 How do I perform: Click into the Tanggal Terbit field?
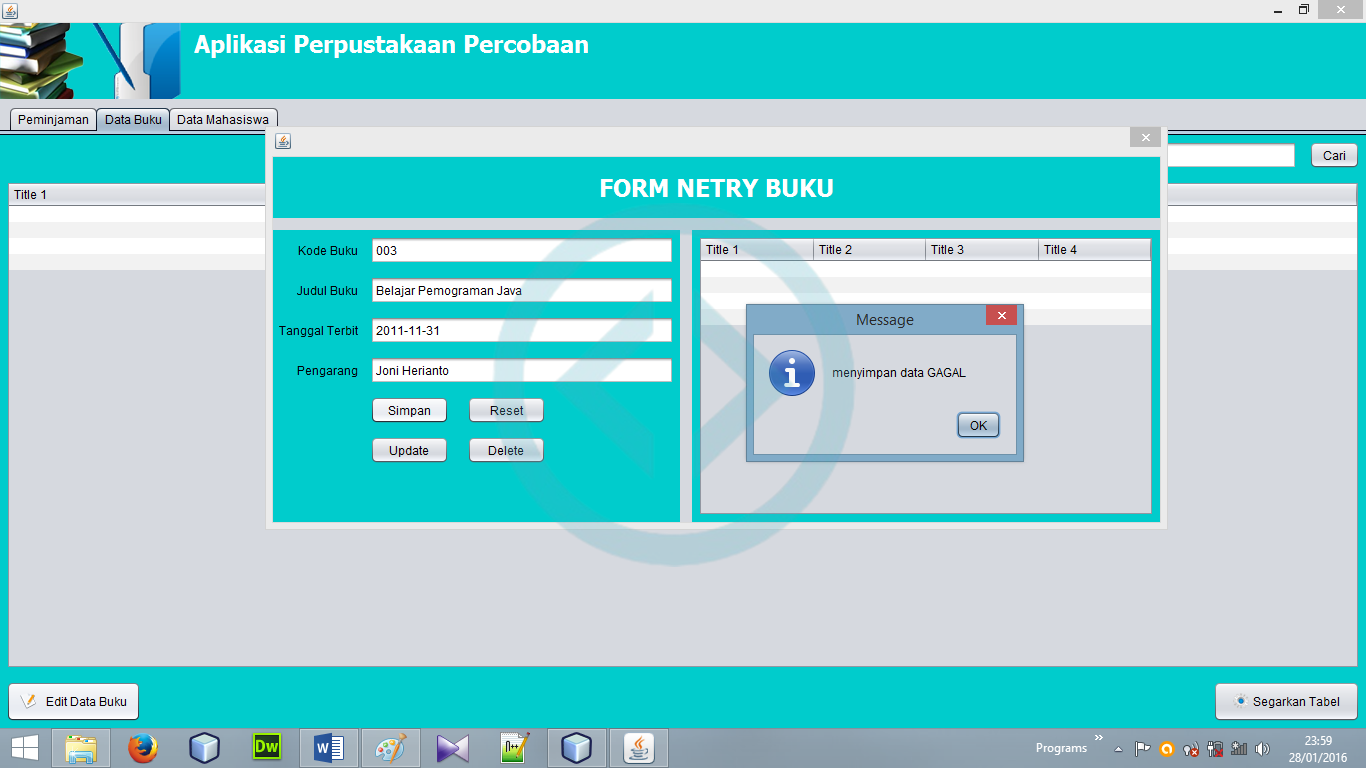click(521, 331)
